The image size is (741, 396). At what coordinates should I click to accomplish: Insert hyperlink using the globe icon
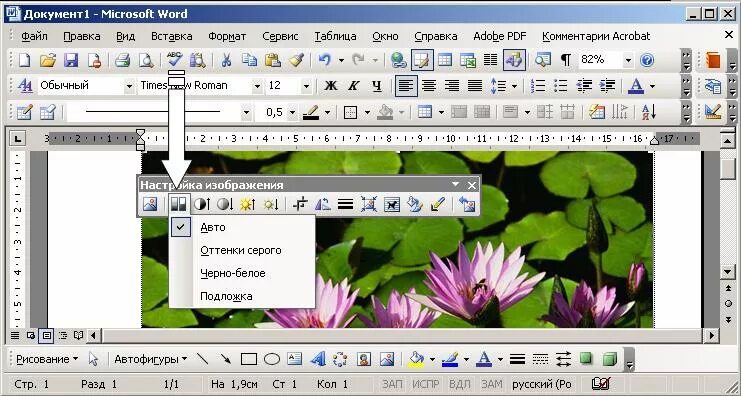[x=399, y=60]
